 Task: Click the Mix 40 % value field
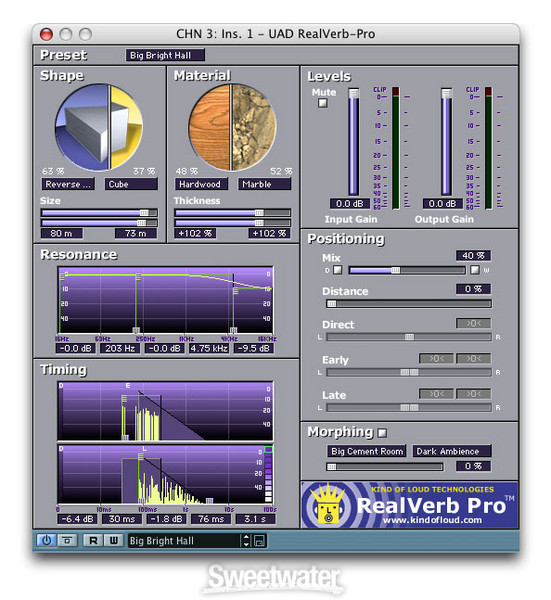pos(473,255)
